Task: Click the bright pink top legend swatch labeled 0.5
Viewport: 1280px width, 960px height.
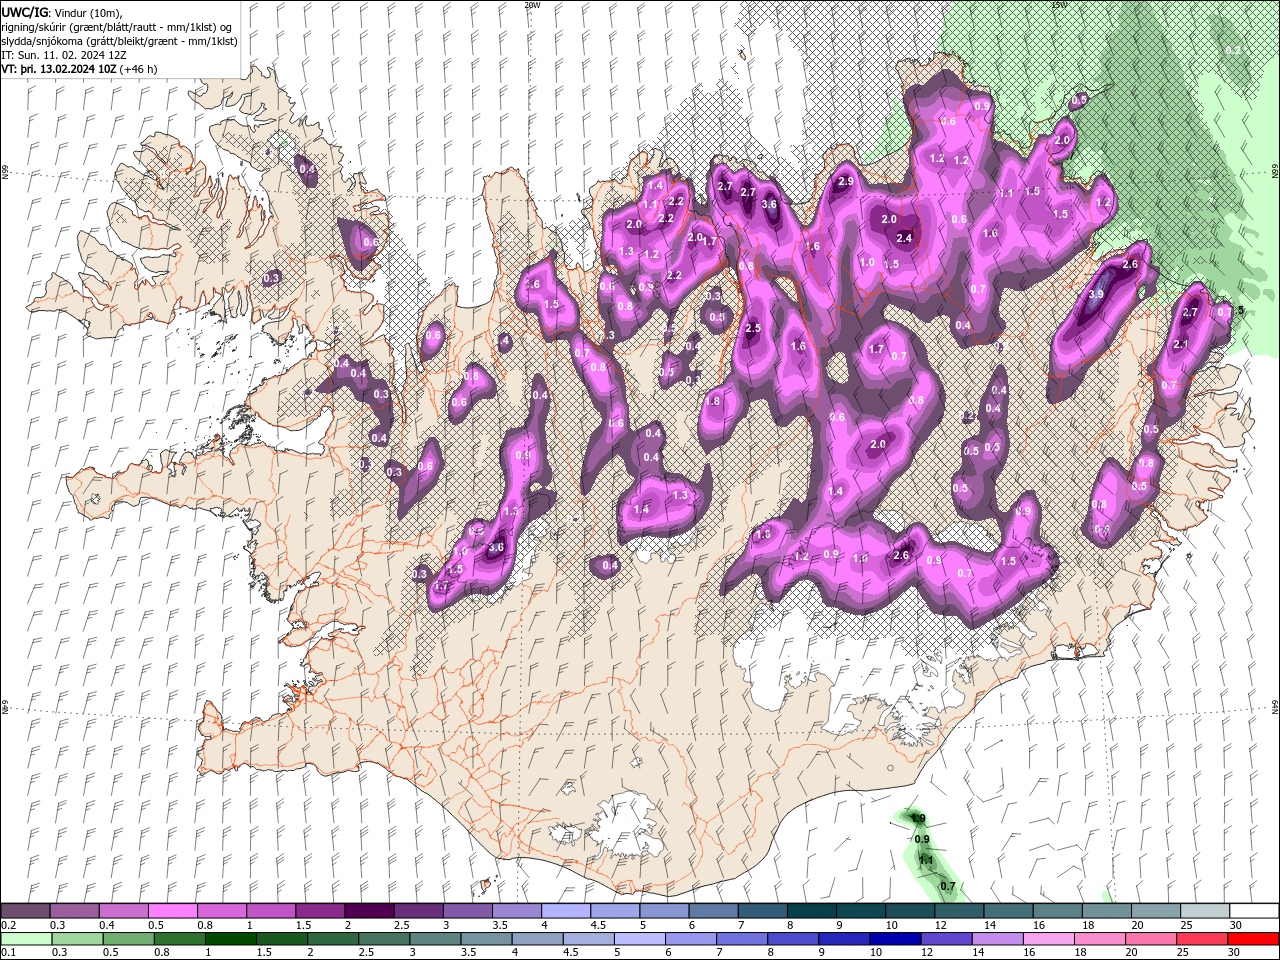Action: 172,910
